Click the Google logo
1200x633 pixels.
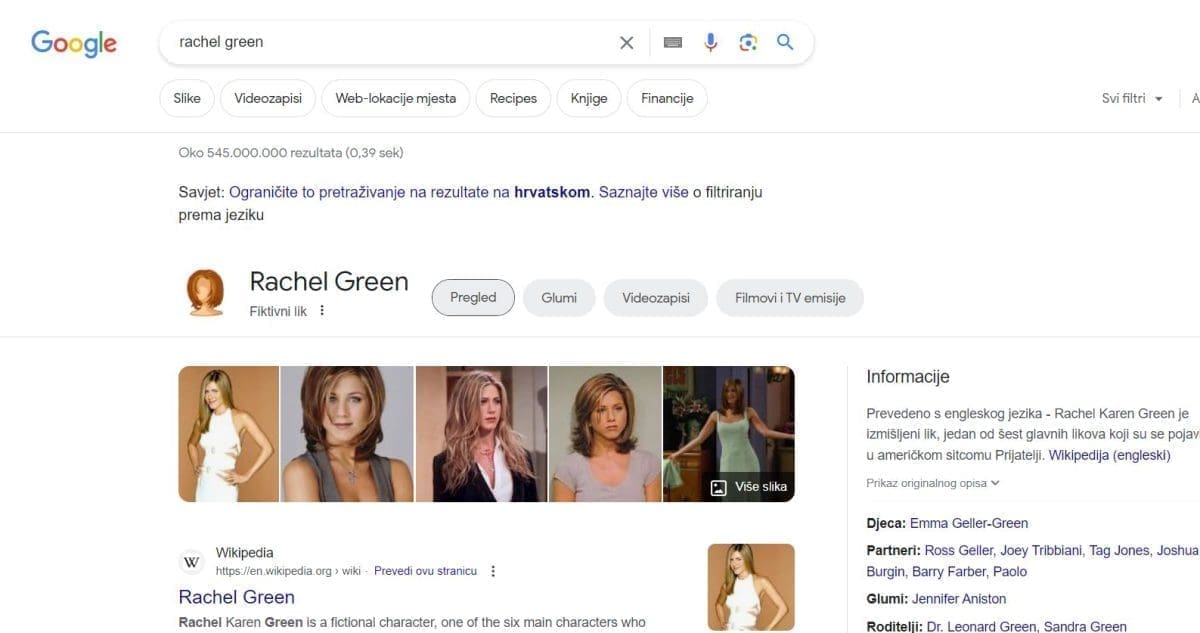[73, 43]
